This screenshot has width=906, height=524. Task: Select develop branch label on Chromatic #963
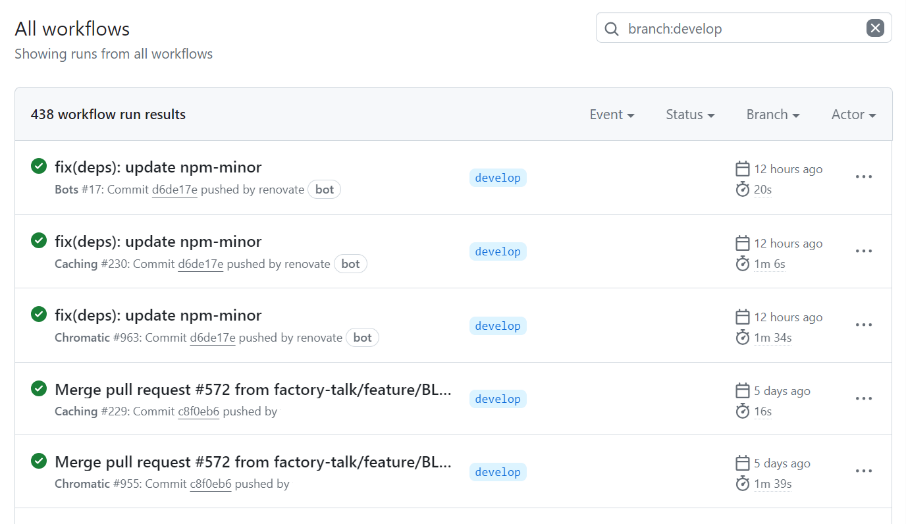coord(498,326)
